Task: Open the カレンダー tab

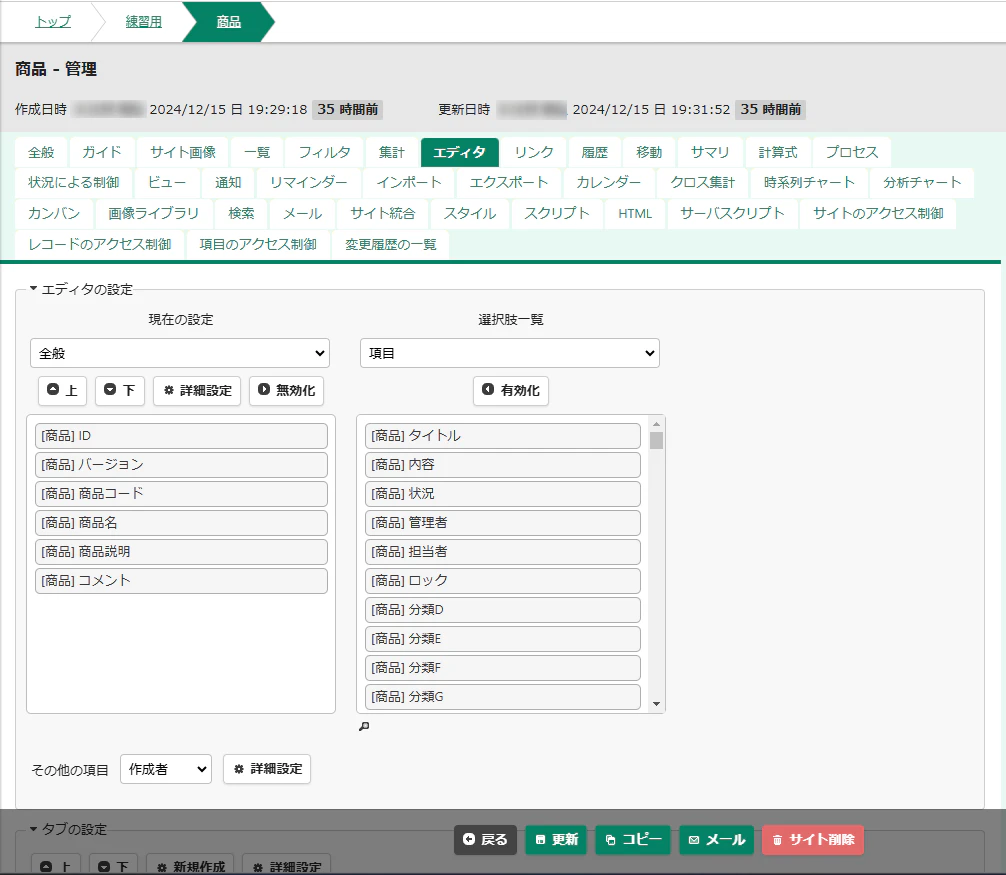Action: [x=608, y=183]
